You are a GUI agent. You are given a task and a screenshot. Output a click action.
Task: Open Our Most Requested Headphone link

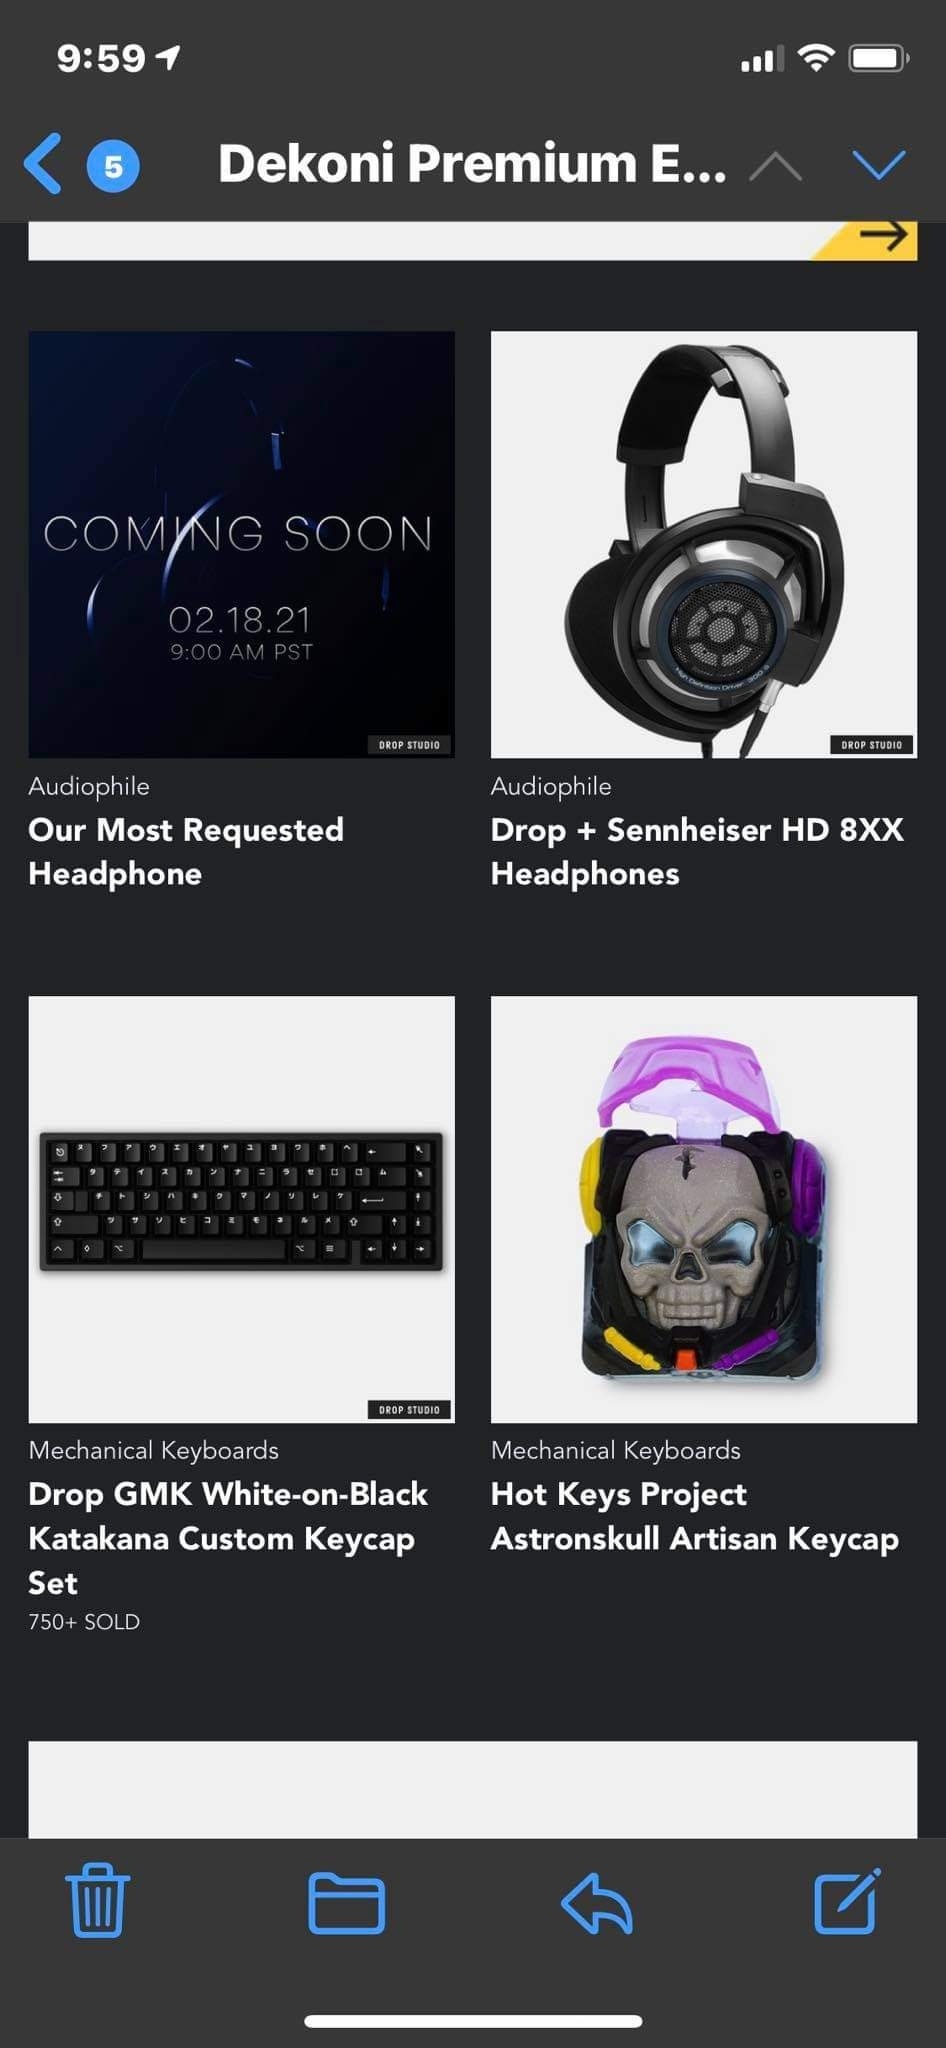click(186, 851)
